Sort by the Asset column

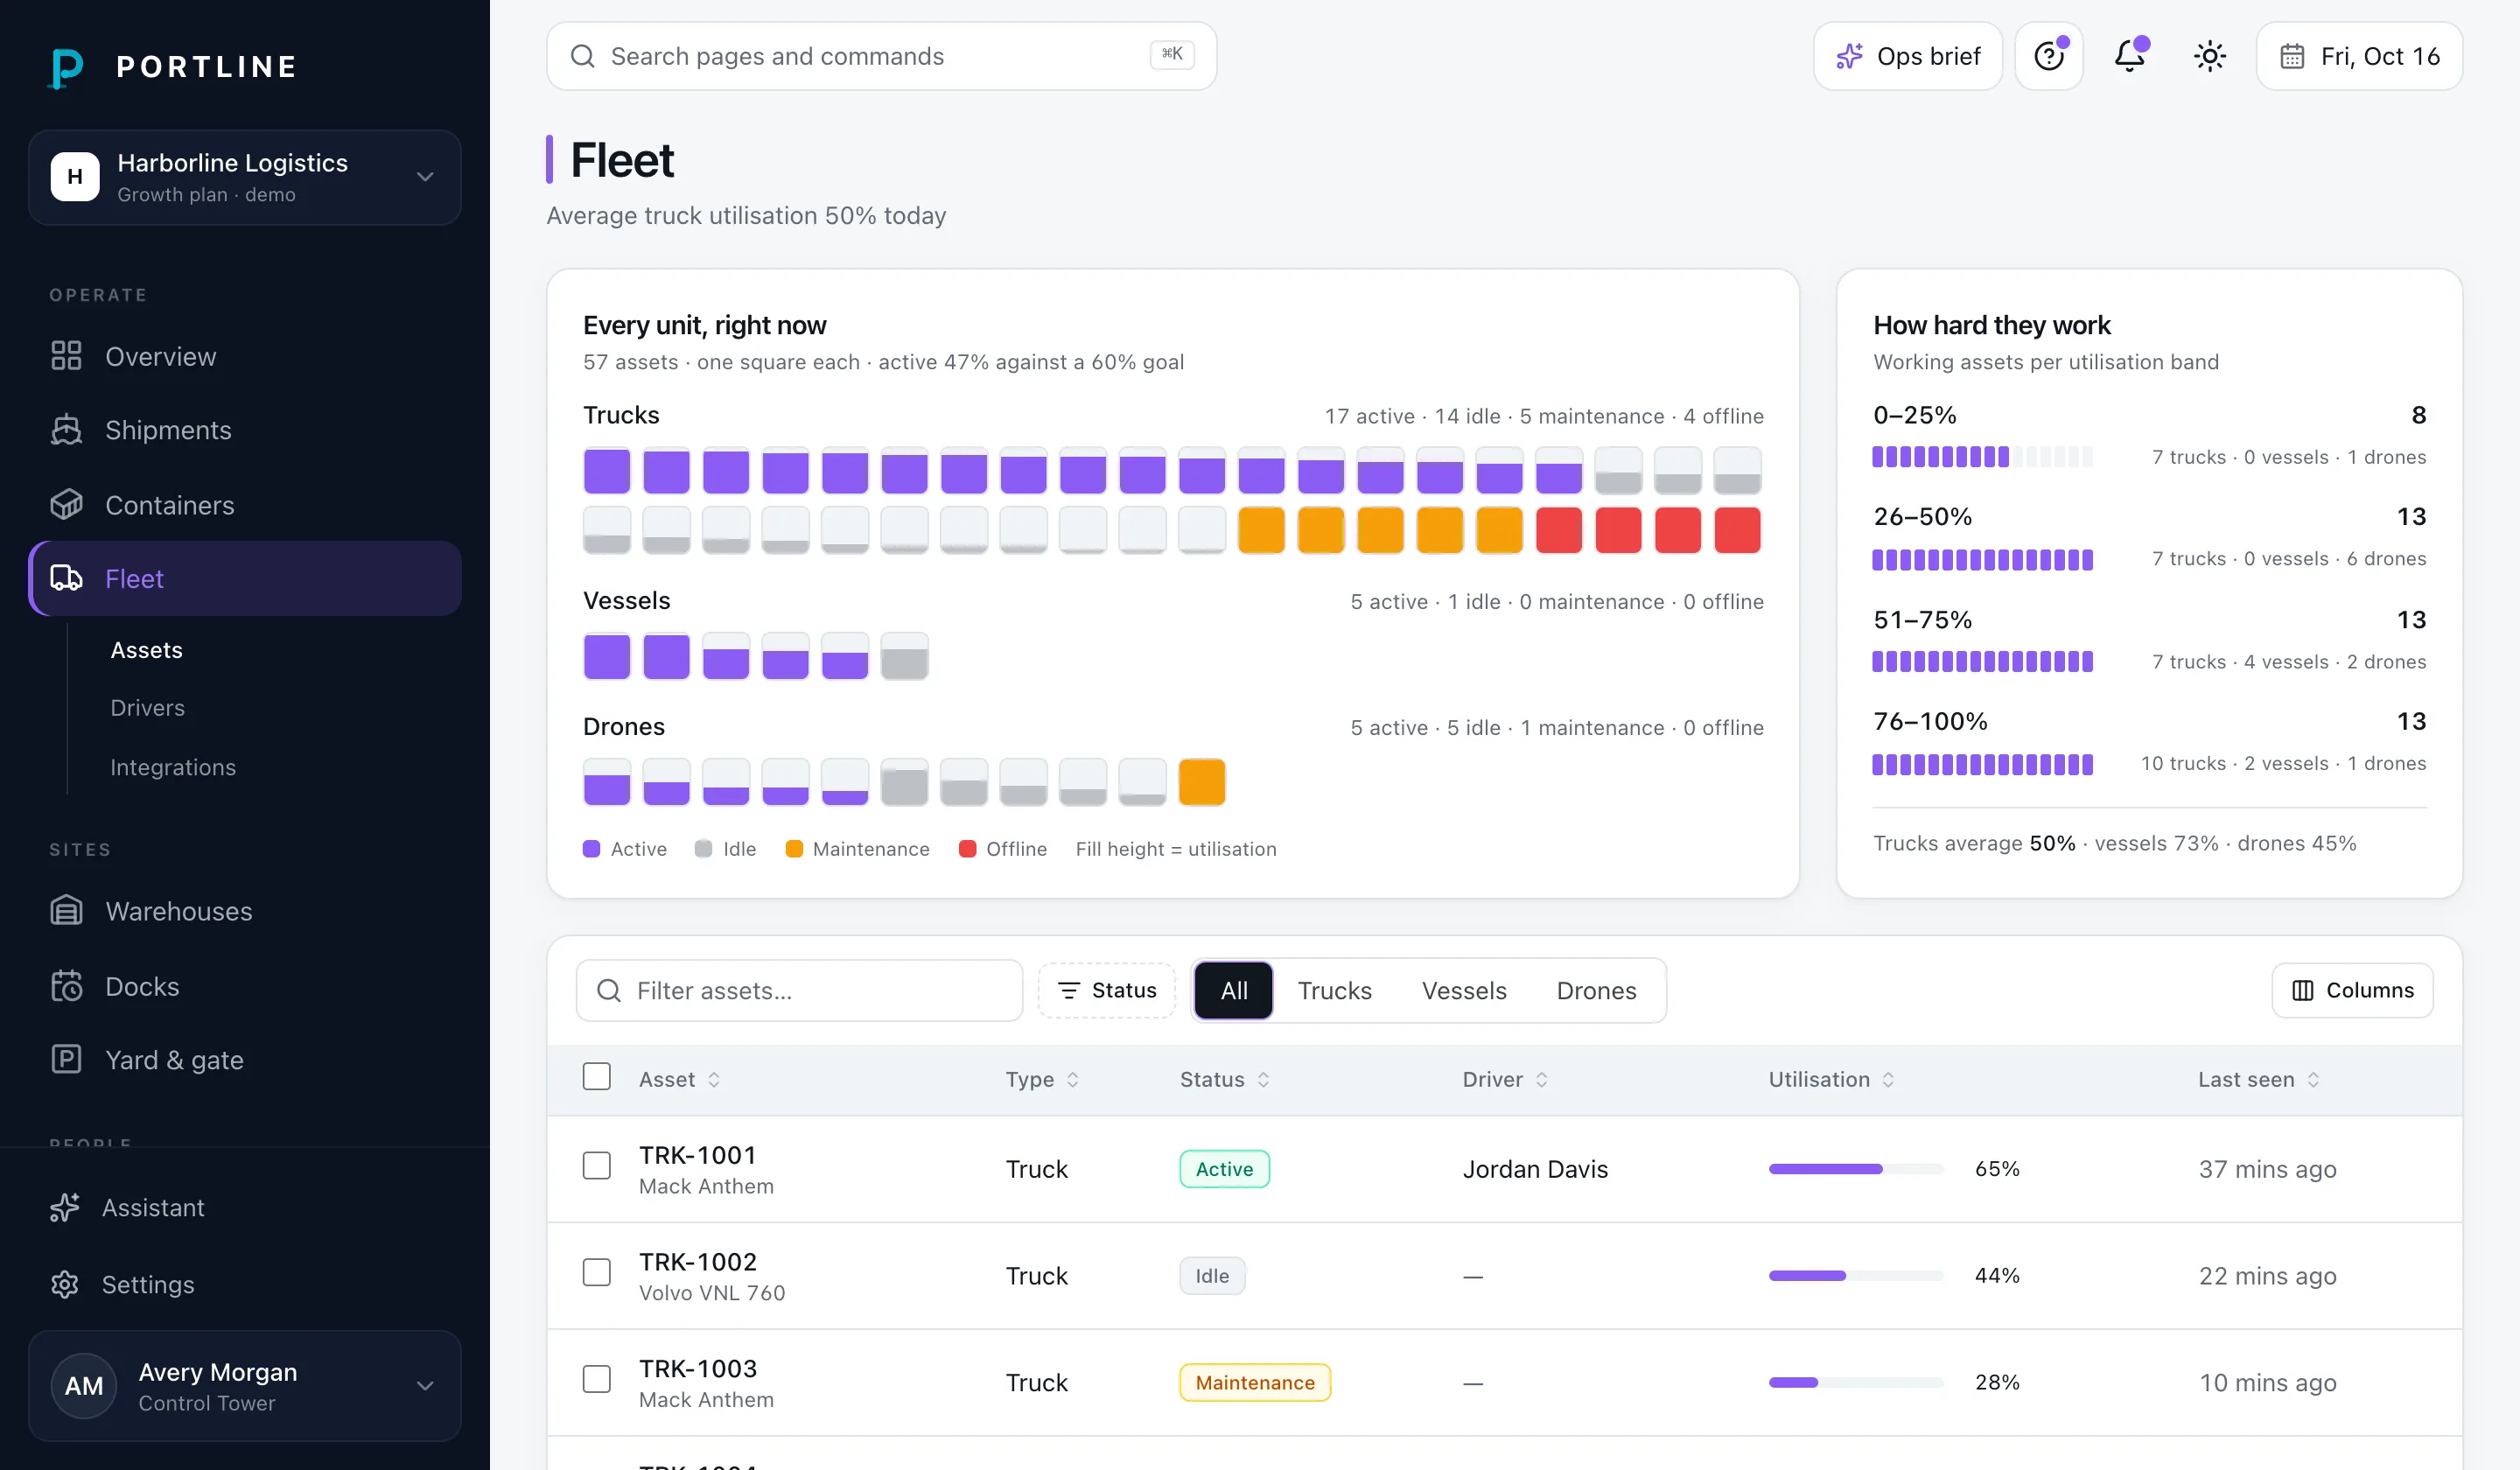point(679,1079)
